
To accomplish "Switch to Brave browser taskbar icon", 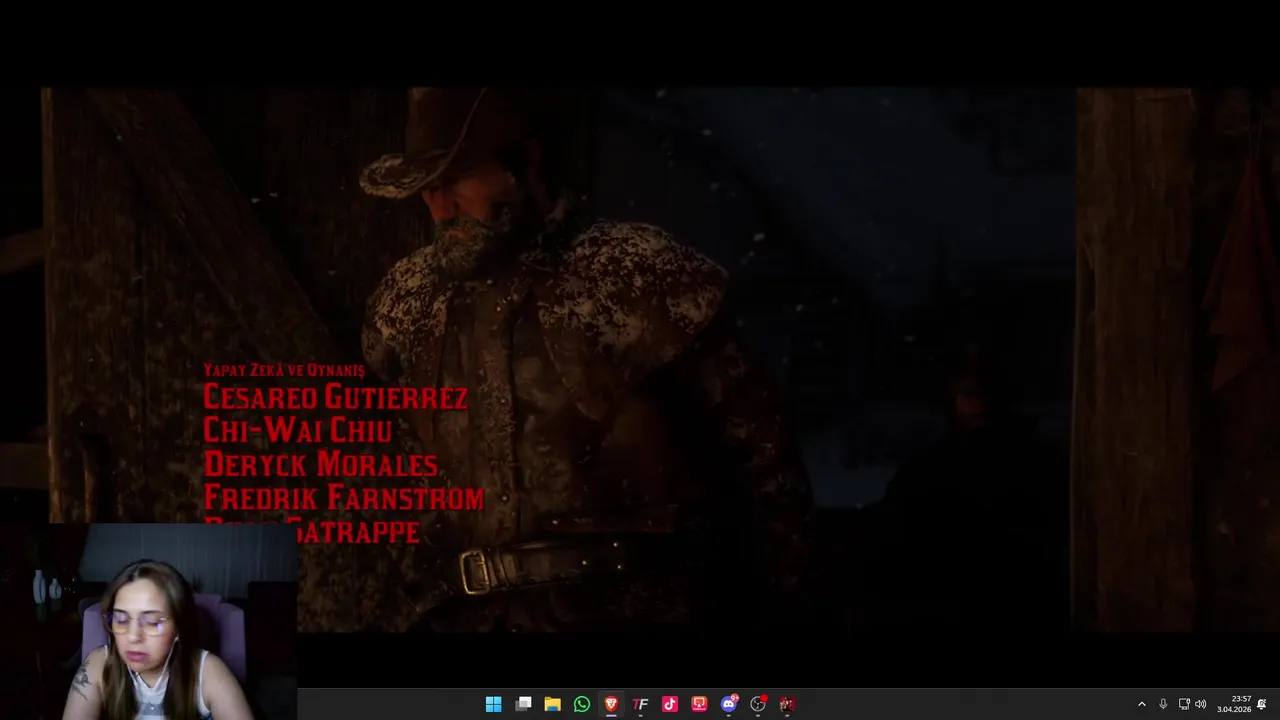I will point(611,704).
